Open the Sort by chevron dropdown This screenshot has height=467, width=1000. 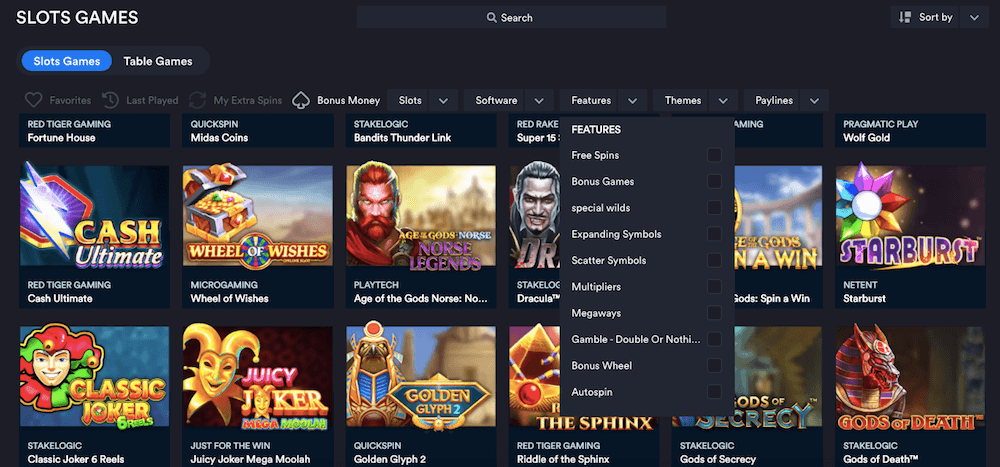click(975, 17)
